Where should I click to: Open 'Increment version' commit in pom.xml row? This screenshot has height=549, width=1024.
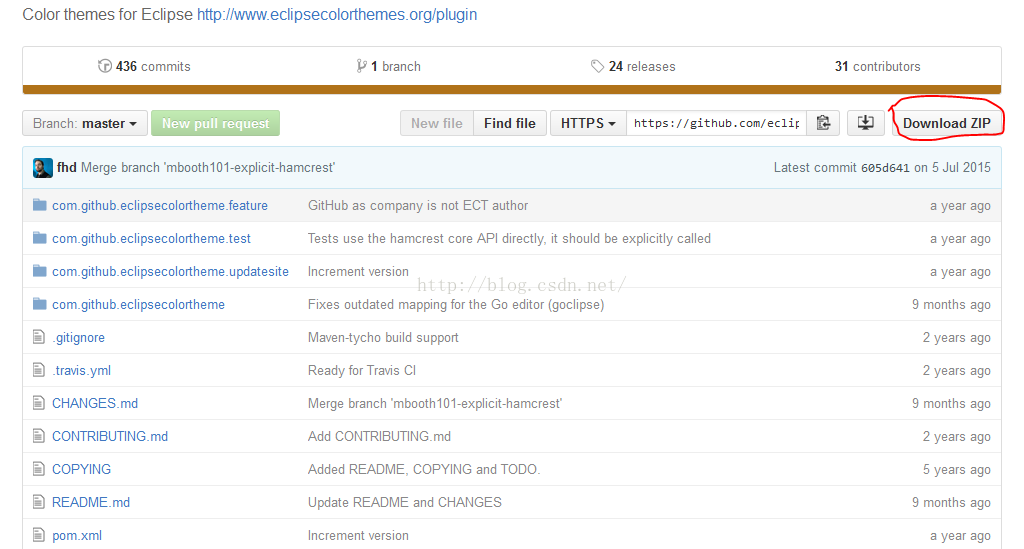click(359, 535)
